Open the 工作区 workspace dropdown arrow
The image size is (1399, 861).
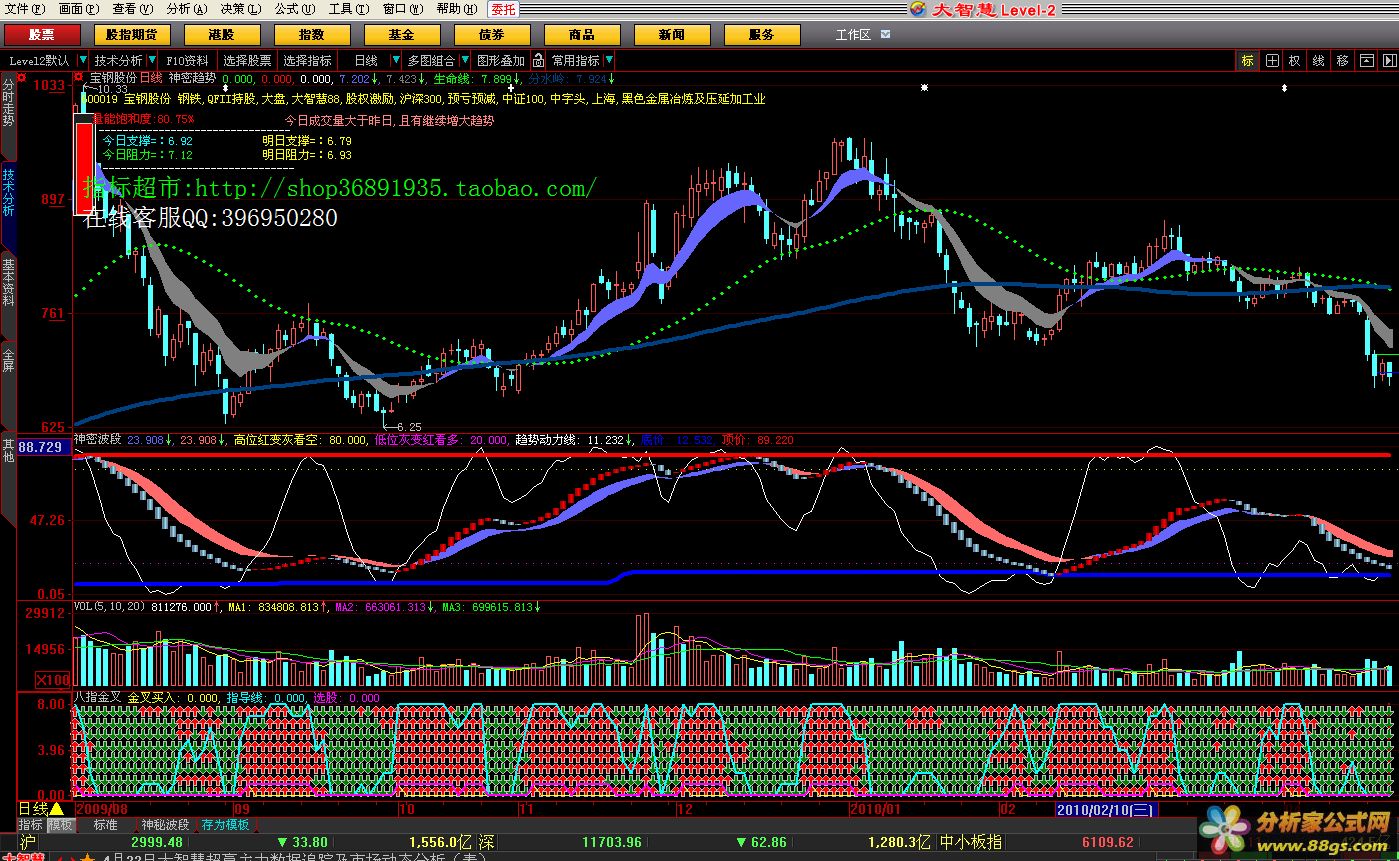click(x=885, y=35)
